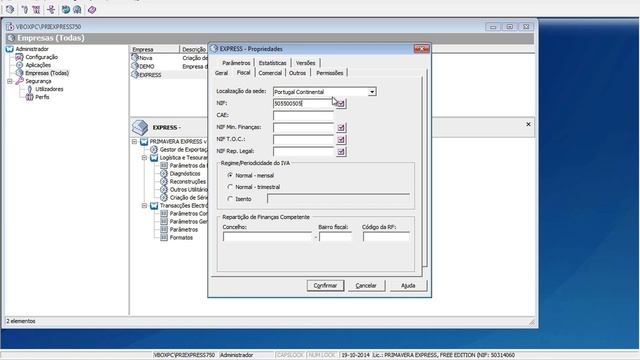Collapse the Segurança tree node

[x=10, y=81]
